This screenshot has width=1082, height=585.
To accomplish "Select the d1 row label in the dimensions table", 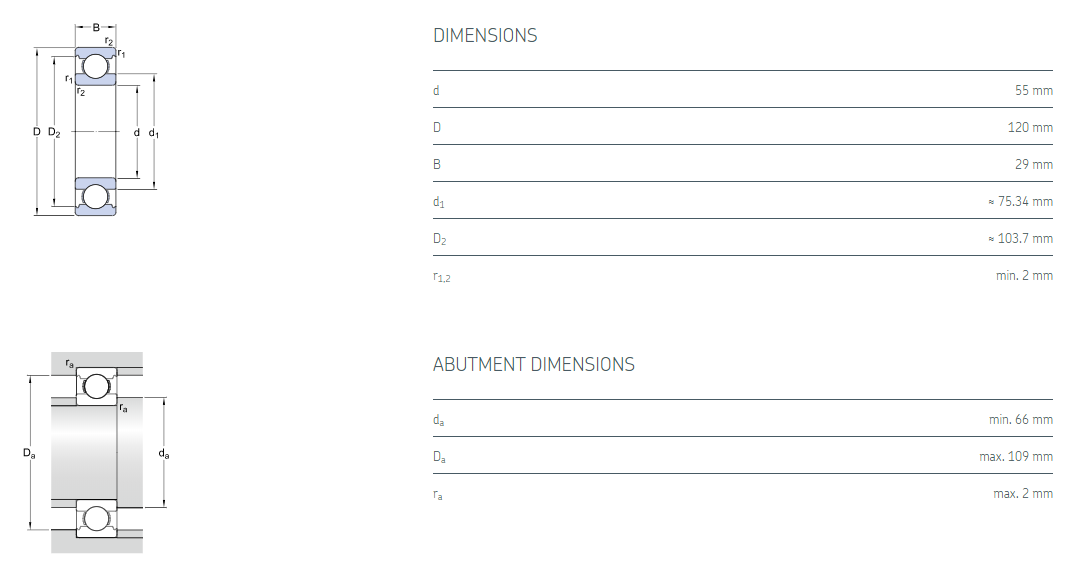I will click(438, 202).
